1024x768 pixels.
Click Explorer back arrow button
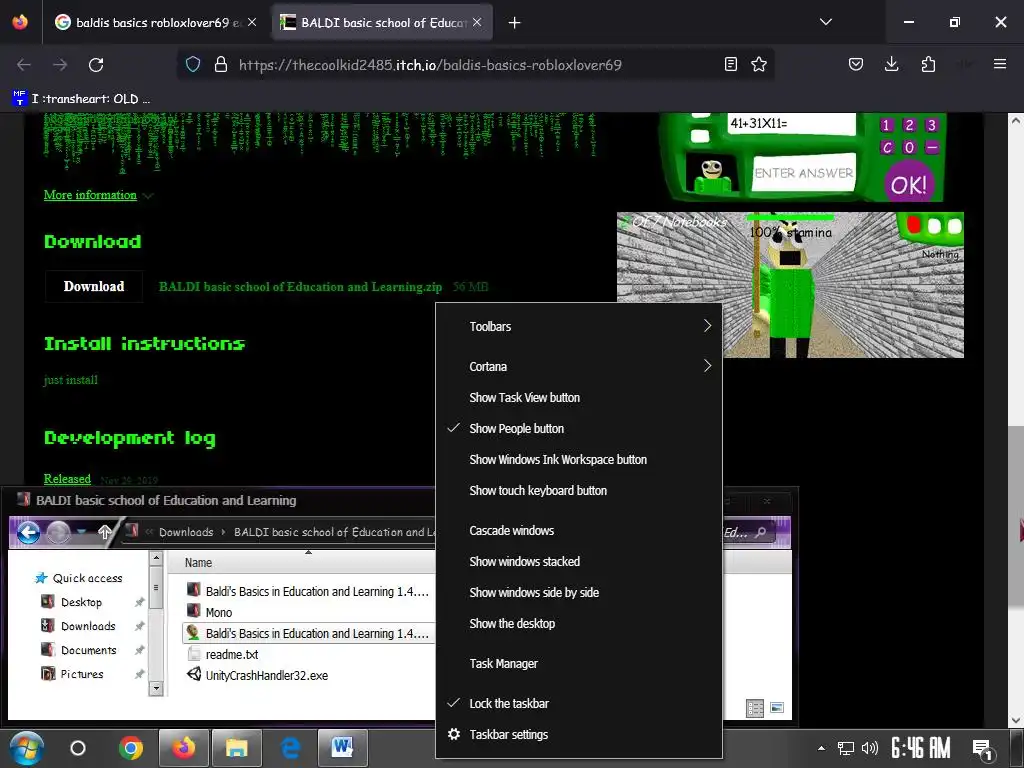coord(28,533)
